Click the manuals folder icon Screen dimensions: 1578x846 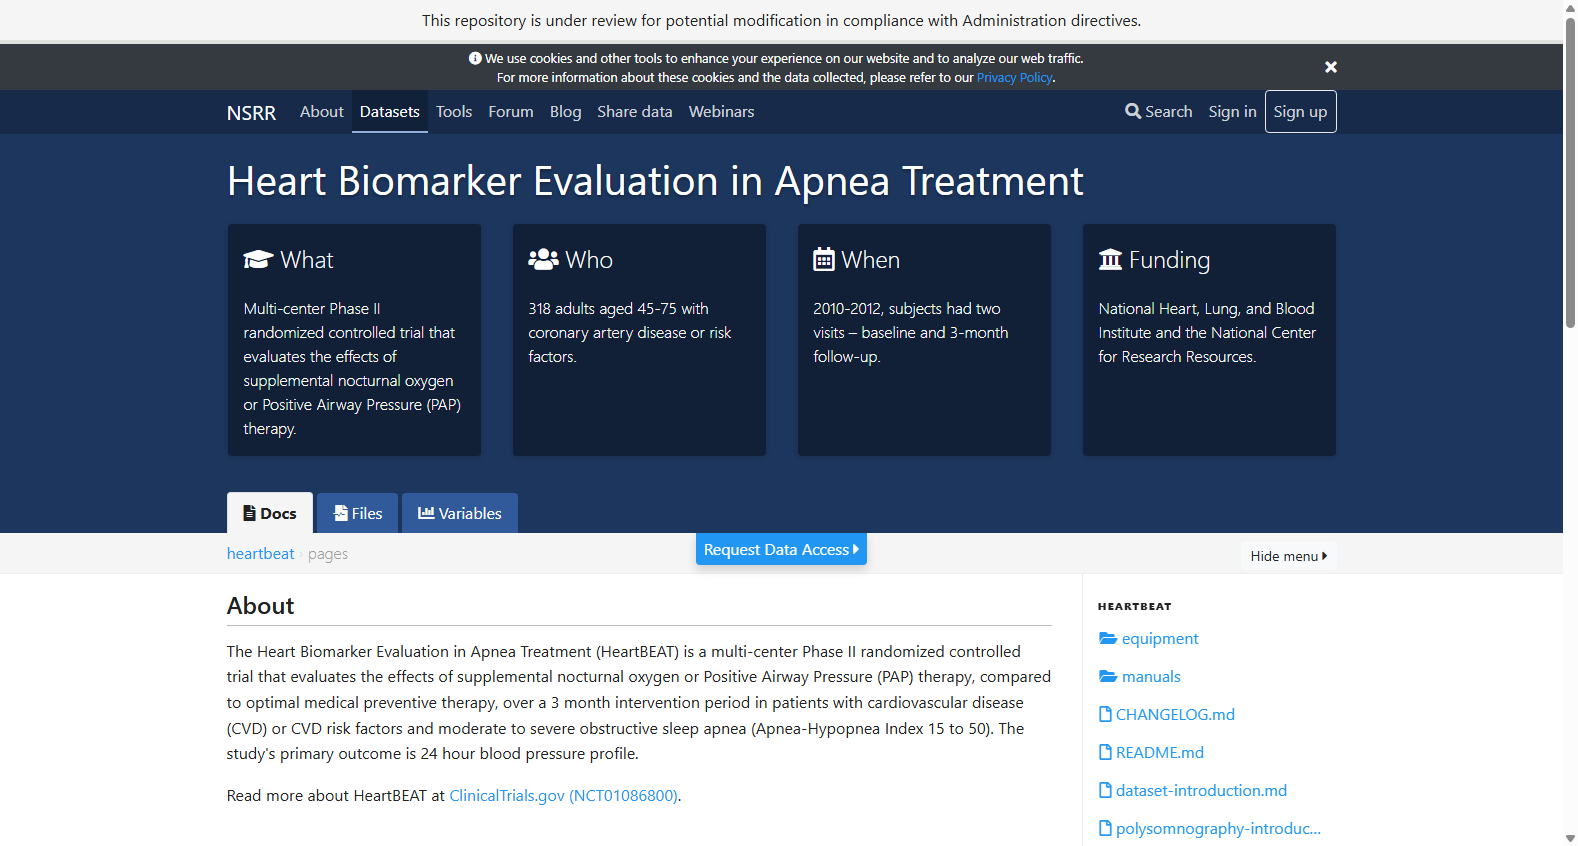click(1108, 676)
